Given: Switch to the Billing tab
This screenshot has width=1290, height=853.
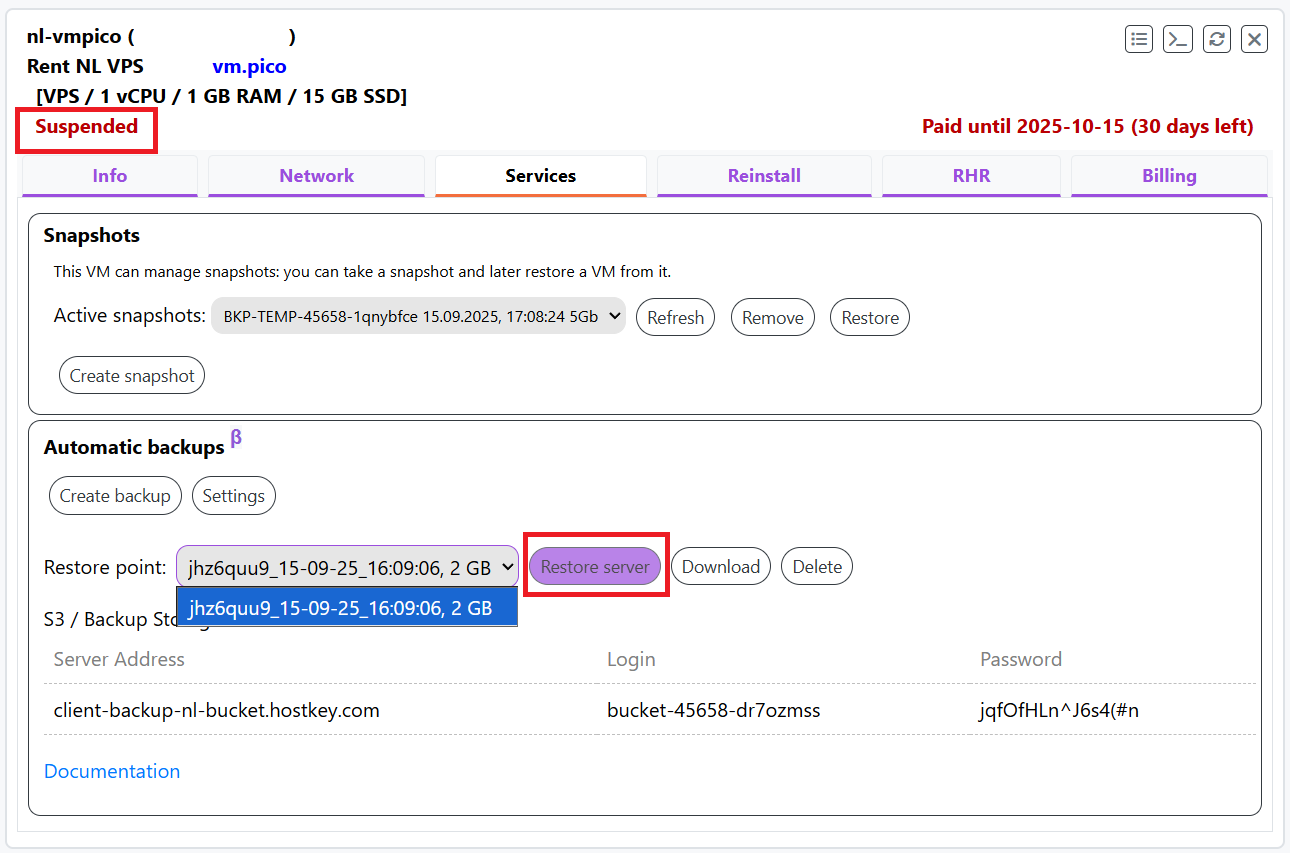Looking at the screenshot, I should 1169,176.
